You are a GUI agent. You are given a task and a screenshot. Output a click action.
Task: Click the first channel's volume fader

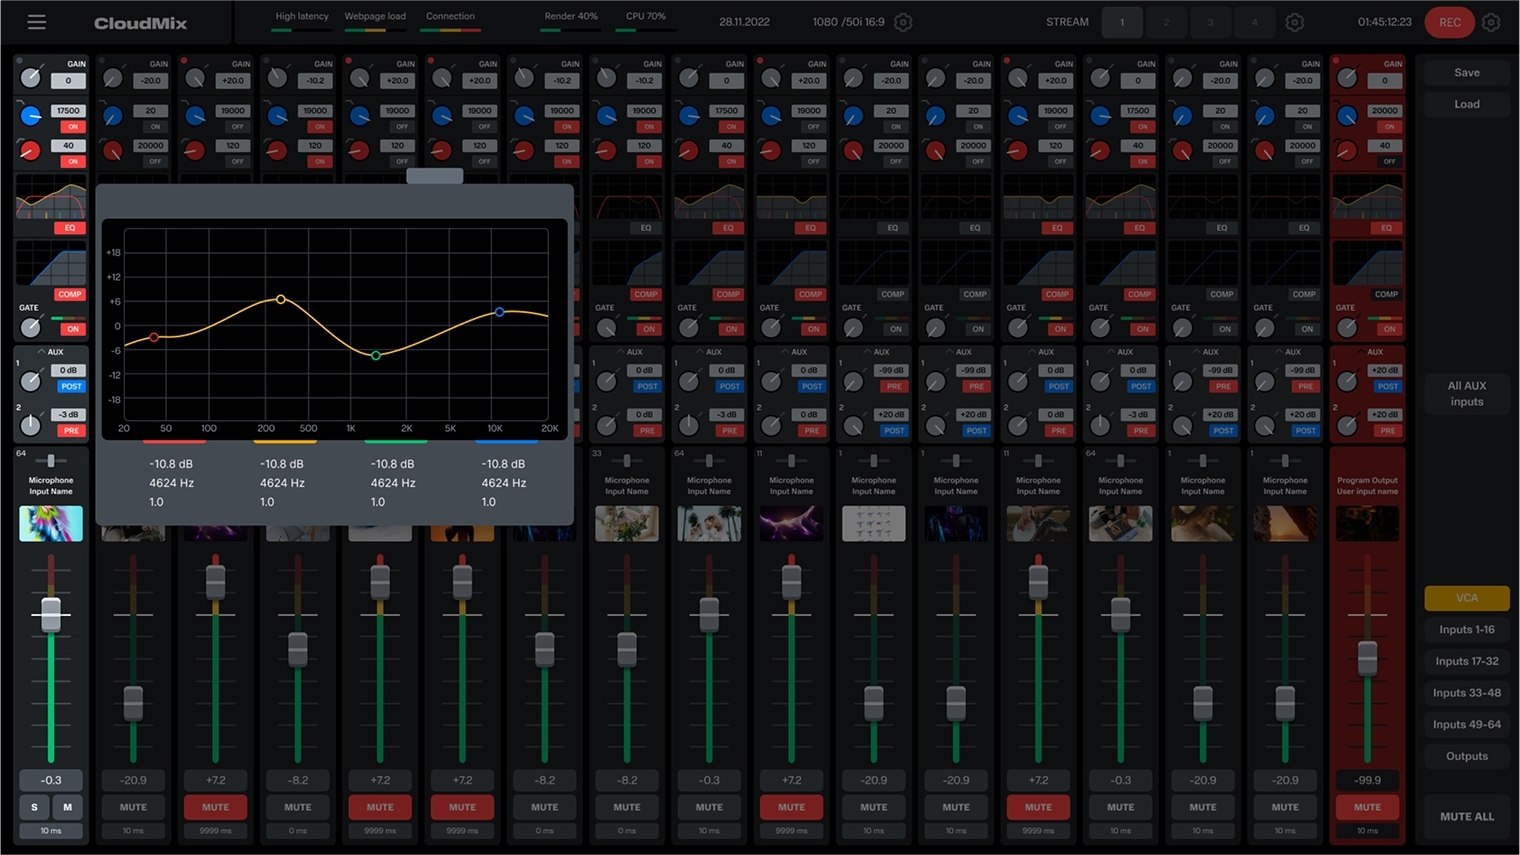coord(51,614)
